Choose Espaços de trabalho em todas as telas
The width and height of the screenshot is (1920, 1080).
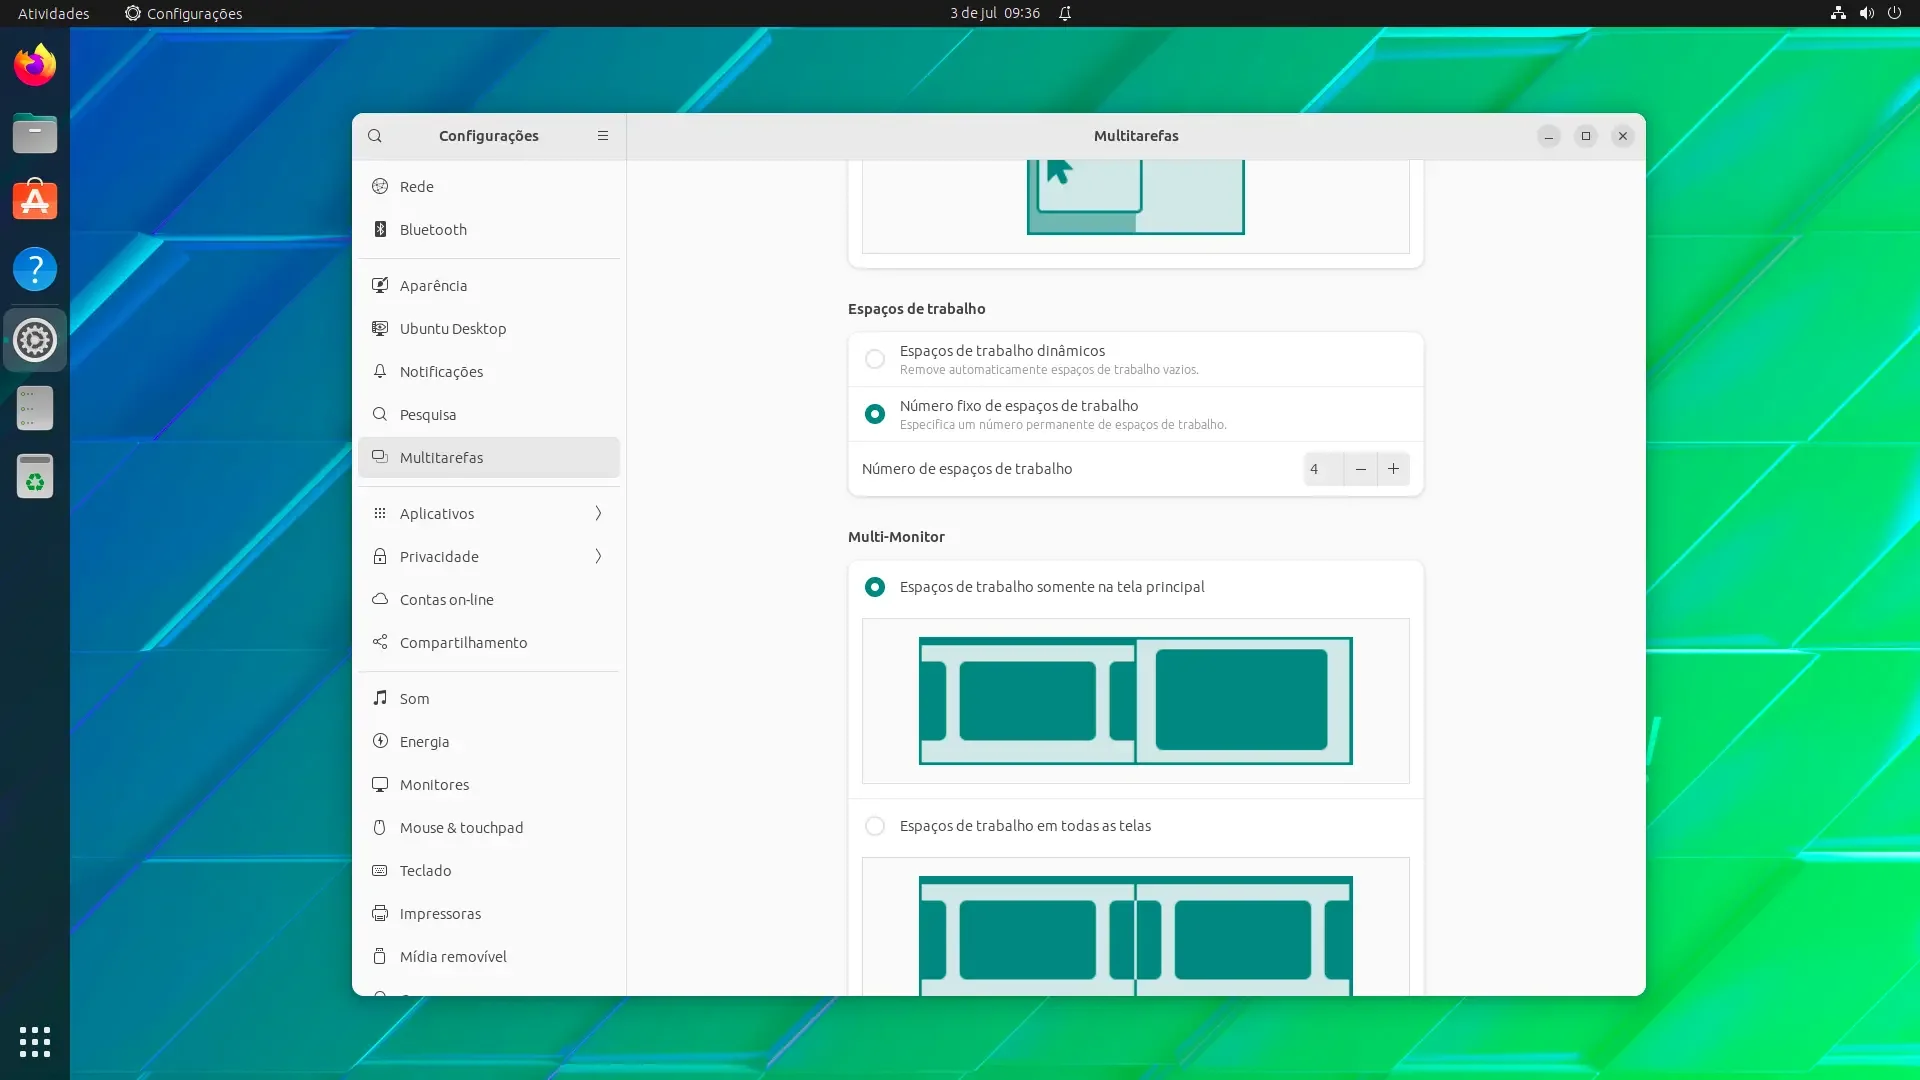point(875,826)
